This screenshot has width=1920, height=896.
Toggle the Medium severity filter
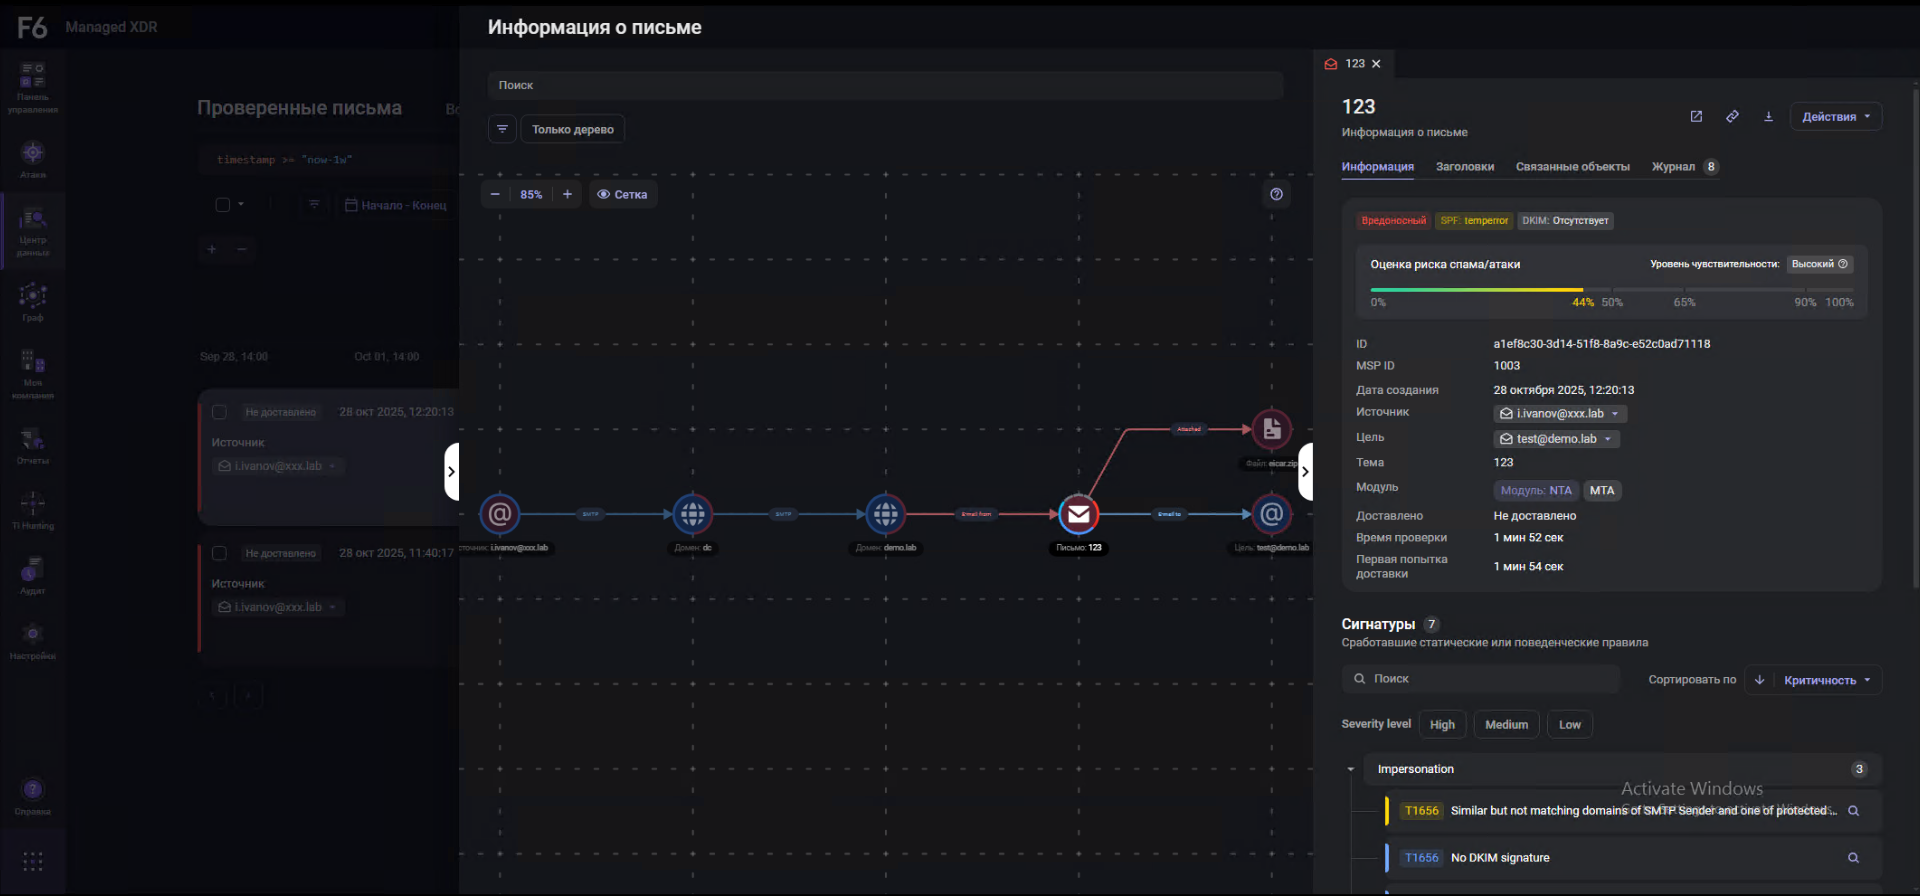point(1506,725)
